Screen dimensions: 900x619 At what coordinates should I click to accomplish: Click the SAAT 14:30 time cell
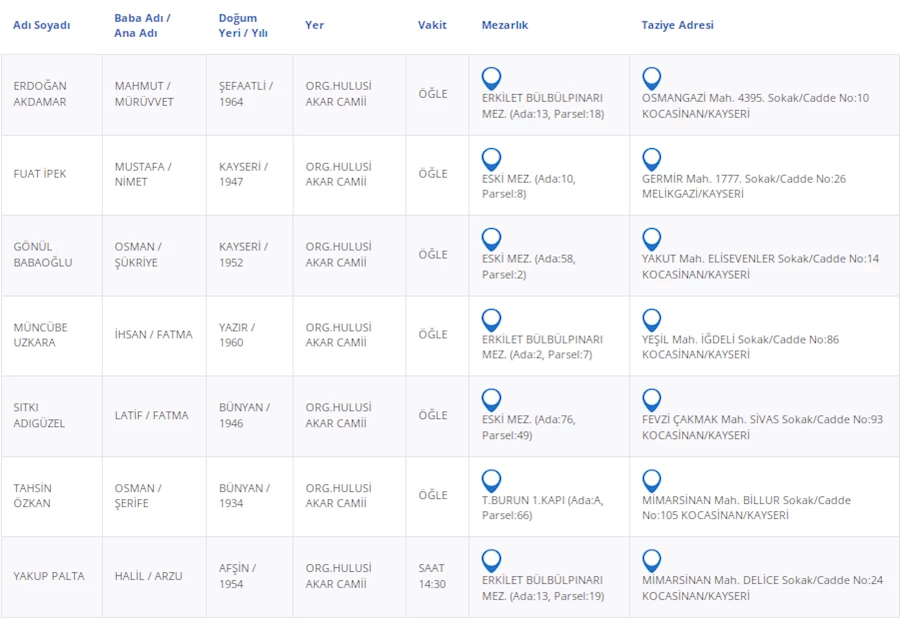coord(432,576)
